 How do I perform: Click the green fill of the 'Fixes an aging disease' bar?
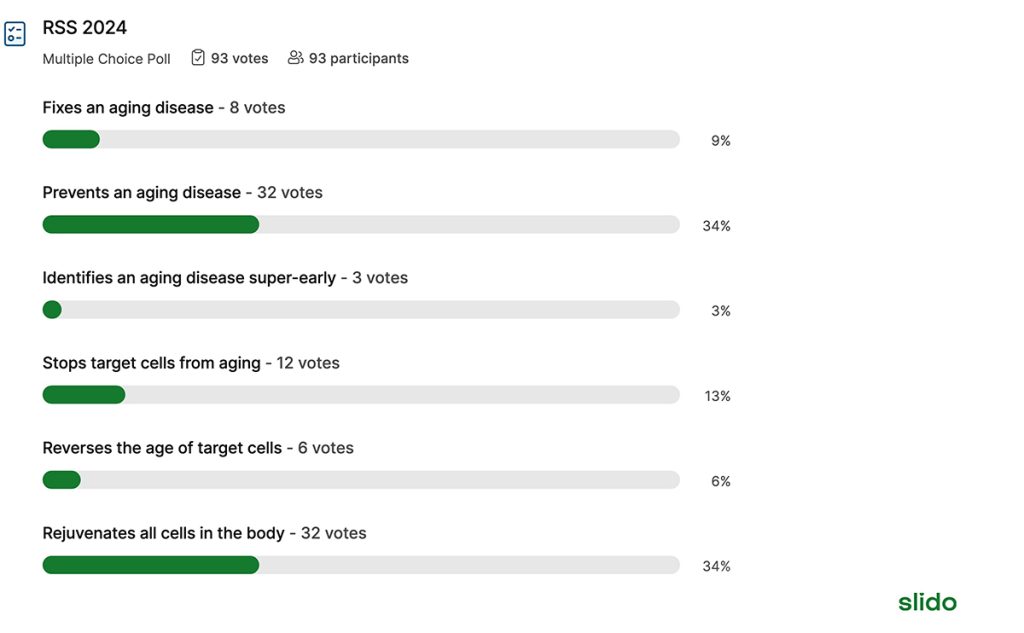click(71, 140)
